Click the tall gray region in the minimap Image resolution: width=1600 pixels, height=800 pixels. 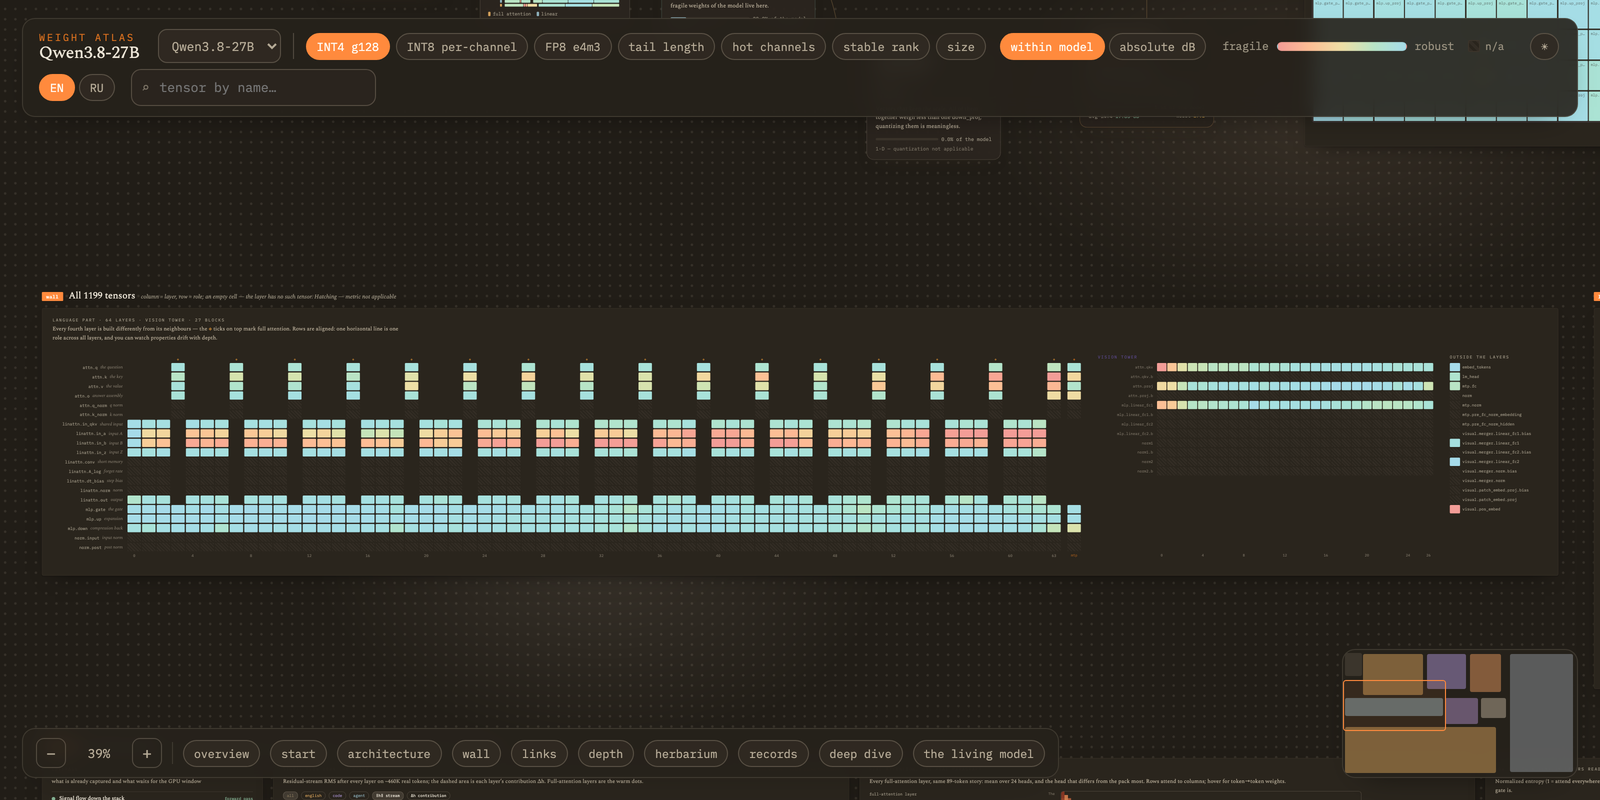pyautogui.click(x=1541, y=712)
